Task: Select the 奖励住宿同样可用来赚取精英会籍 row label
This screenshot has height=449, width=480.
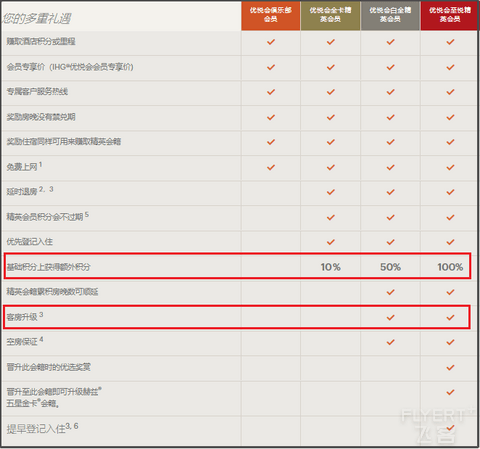Action: click(x=64, y=142)
